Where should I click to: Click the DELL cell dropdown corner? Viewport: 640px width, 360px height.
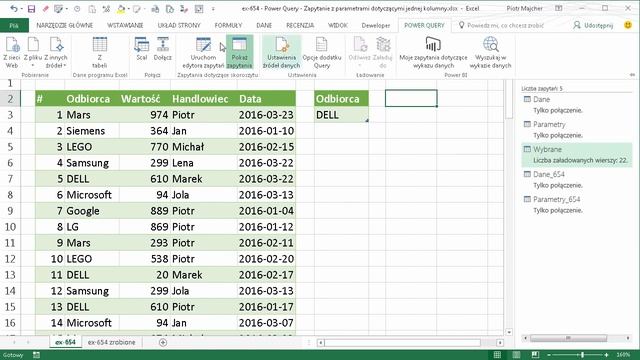coord(367,120)
